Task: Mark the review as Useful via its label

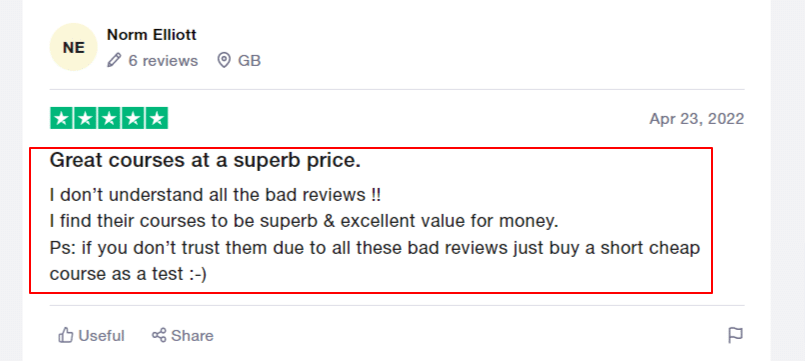Action: 102,336
